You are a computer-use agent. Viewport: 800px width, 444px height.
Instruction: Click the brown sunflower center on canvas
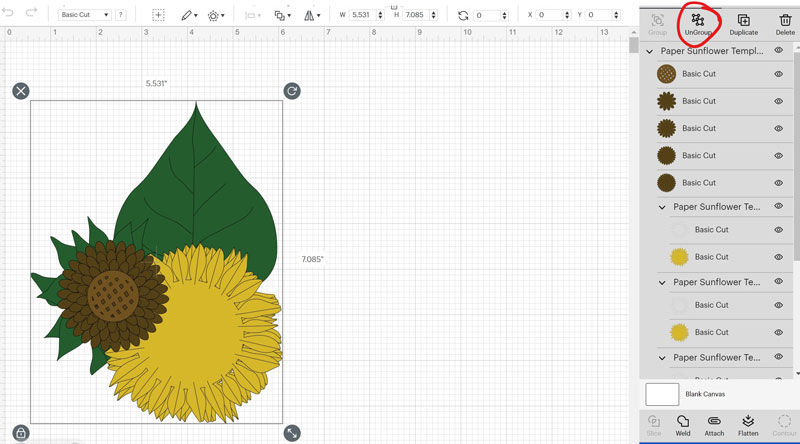113,295
